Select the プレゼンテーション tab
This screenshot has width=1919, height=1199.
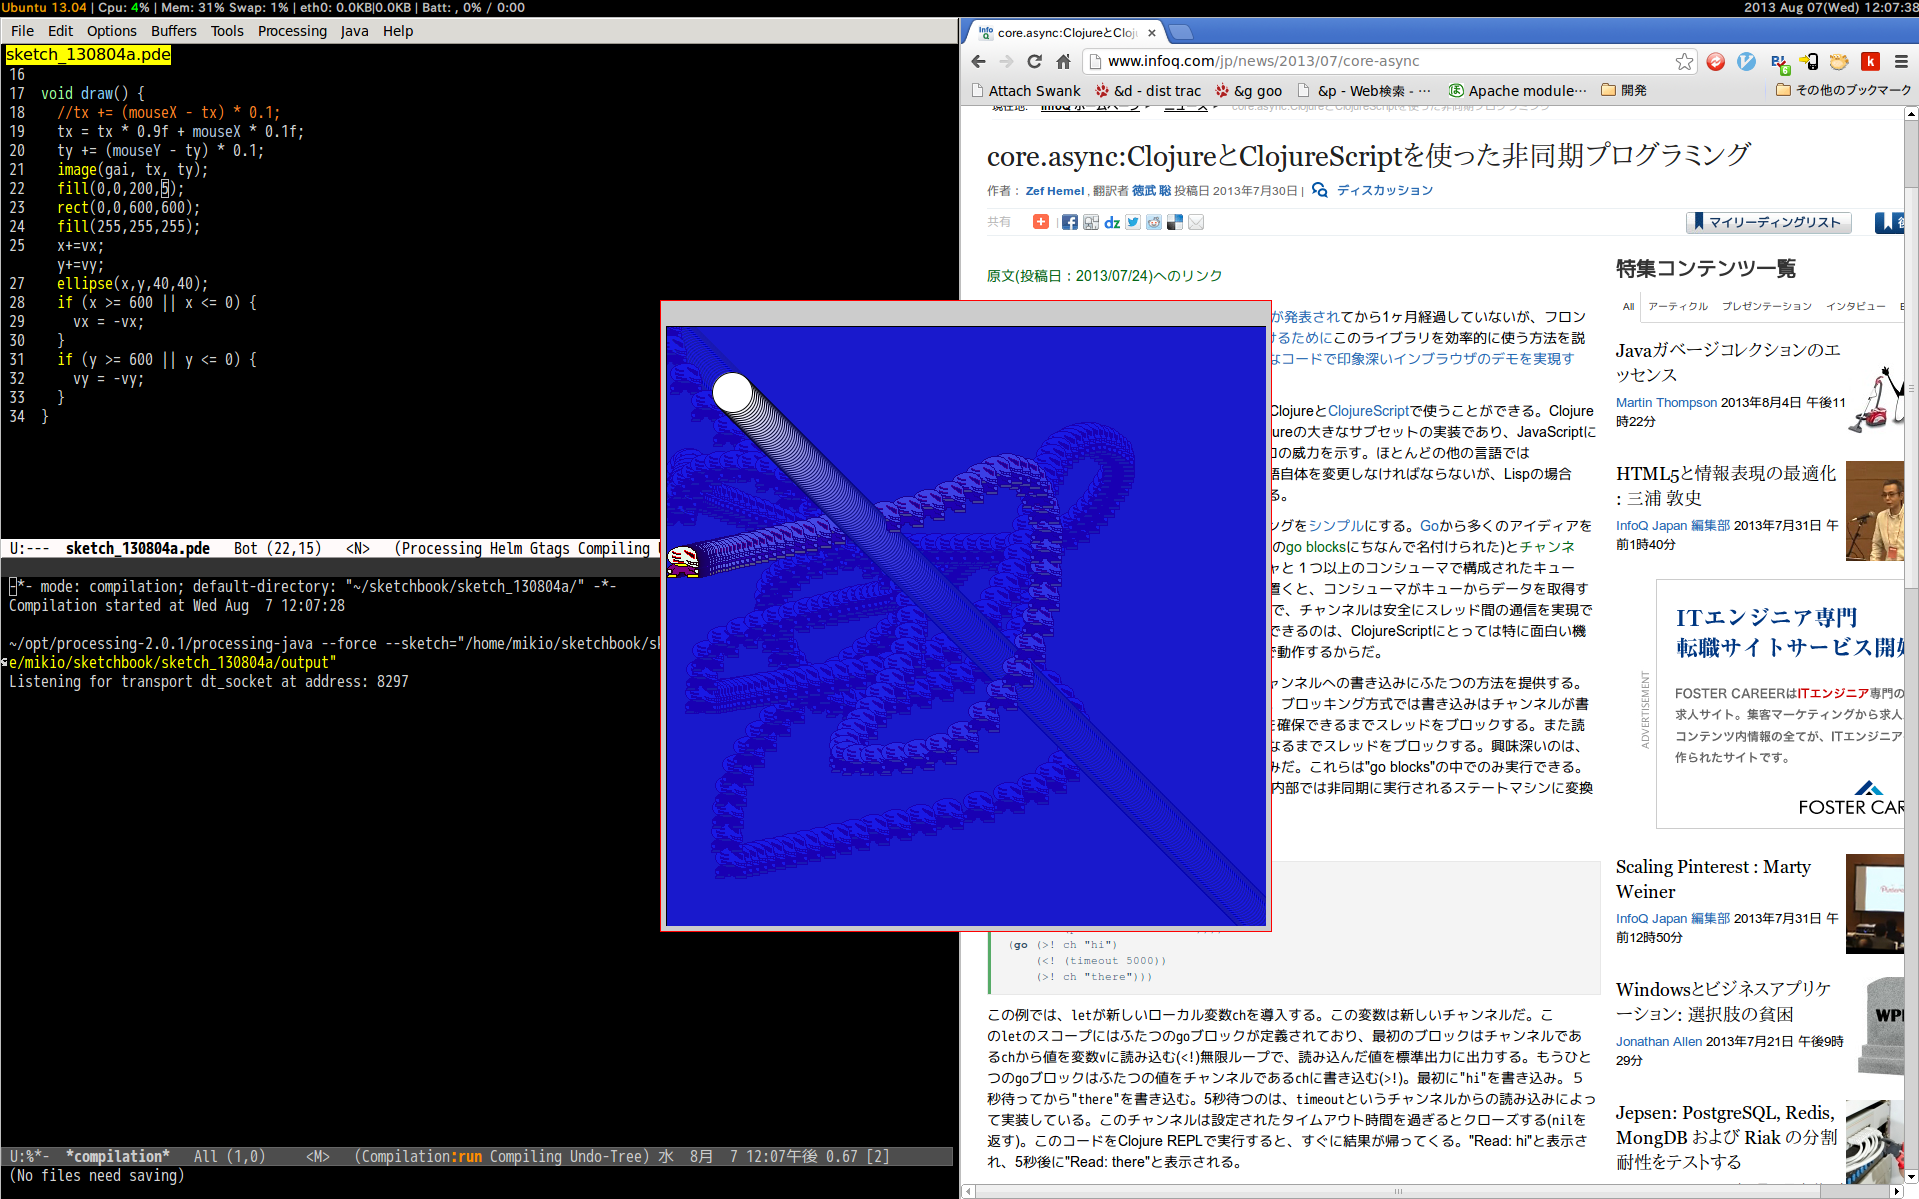click(1766, 306)
